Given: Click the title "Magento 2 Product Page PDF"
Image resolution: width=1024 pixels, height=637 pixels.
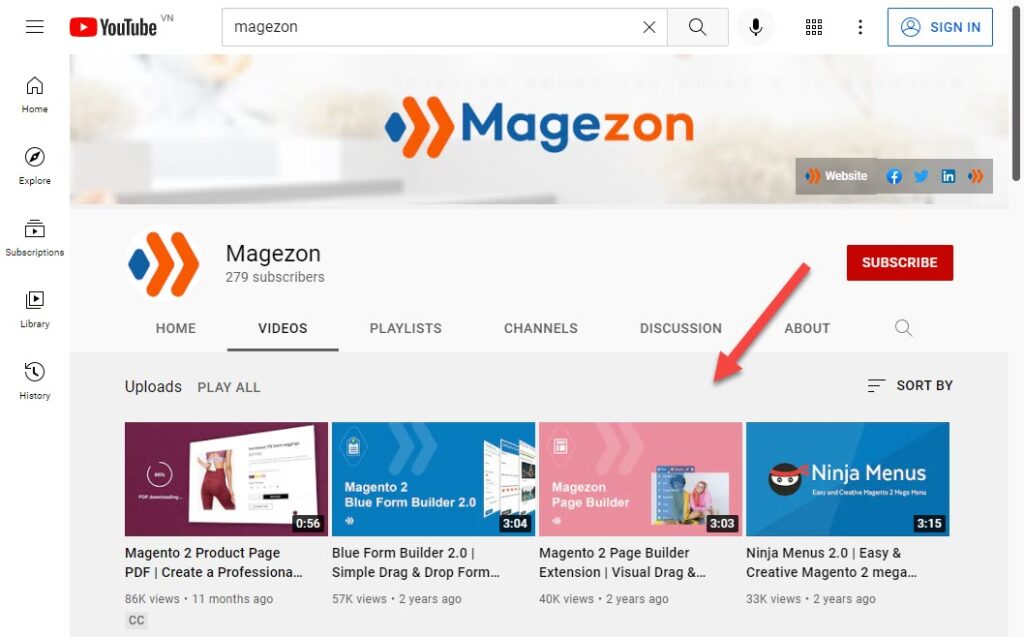Looking at the screenshot, I should (214, 563).
